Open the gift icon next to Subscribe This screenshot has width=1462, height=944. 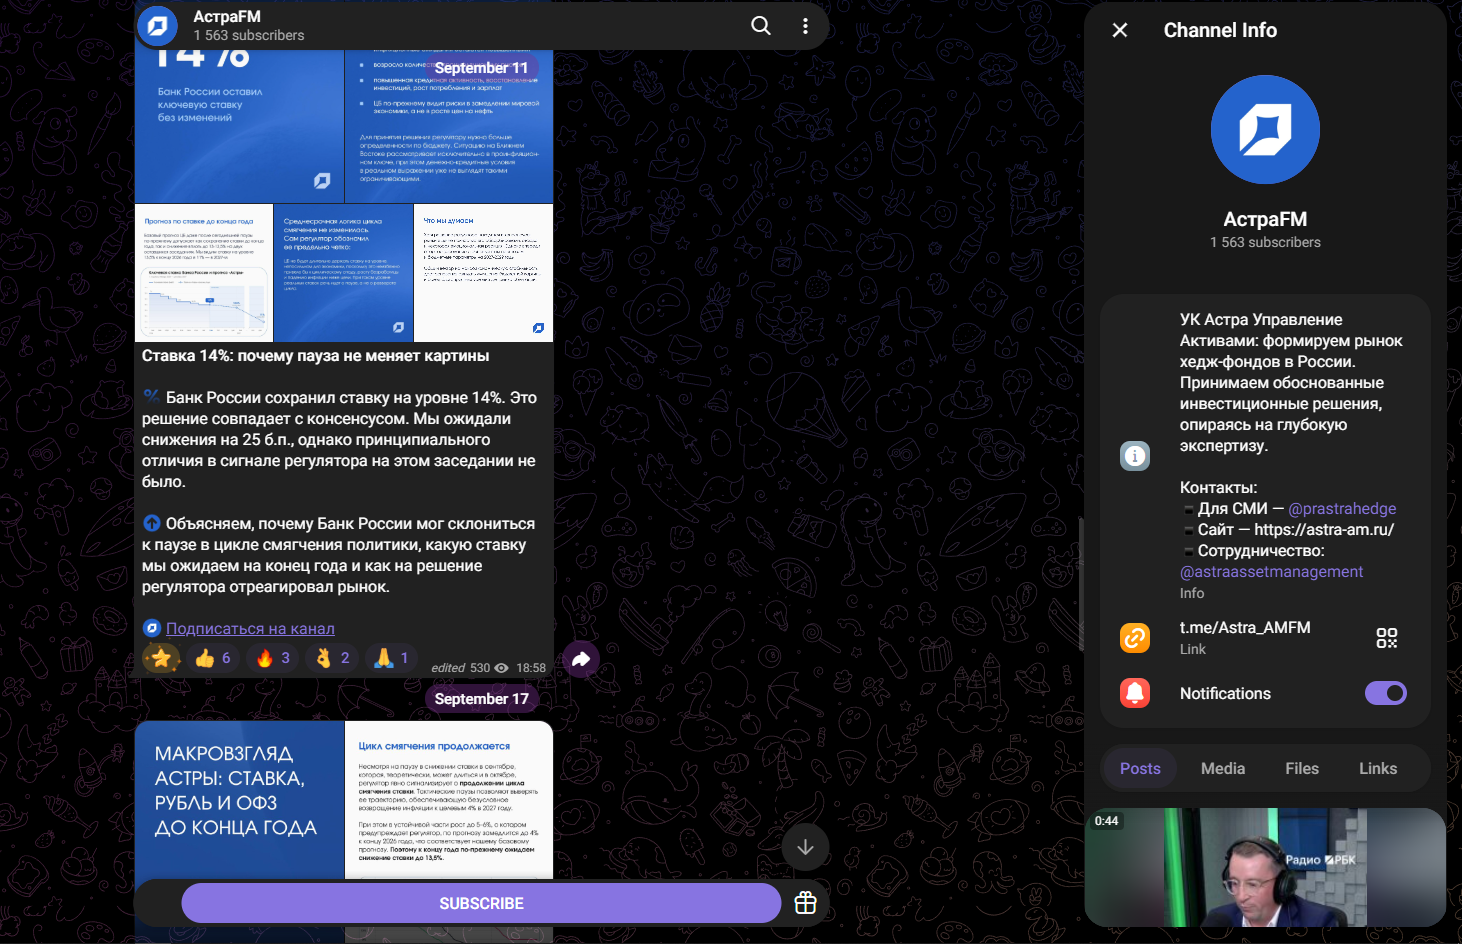[x=805, y=903]
